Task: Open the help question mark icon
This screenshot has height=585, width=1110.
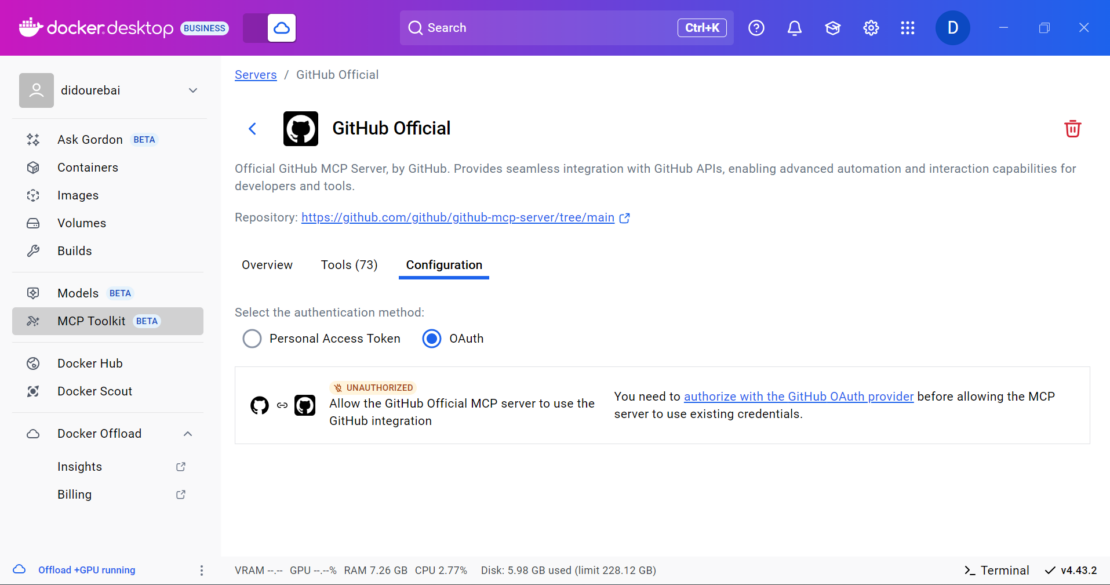Action: point(756,28)
